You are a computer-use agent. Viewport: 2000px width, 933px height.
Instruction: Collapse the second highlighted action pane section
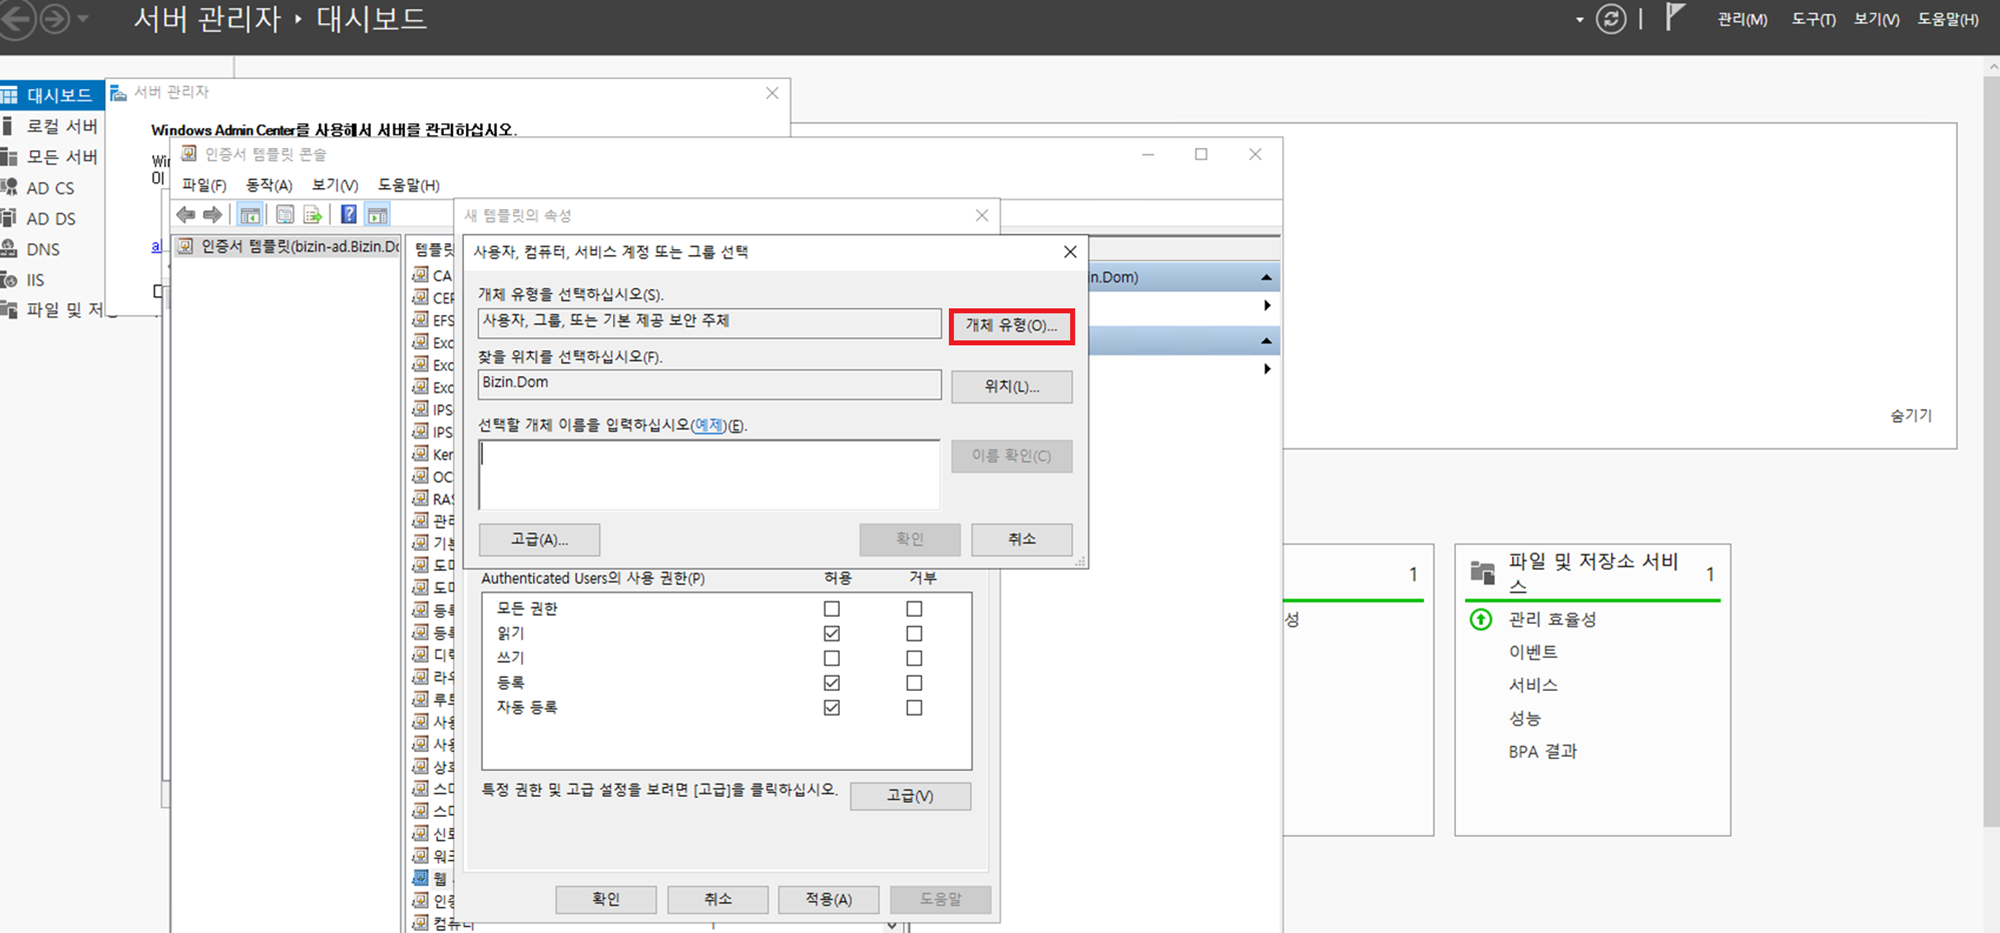(x=1267, y=341)
